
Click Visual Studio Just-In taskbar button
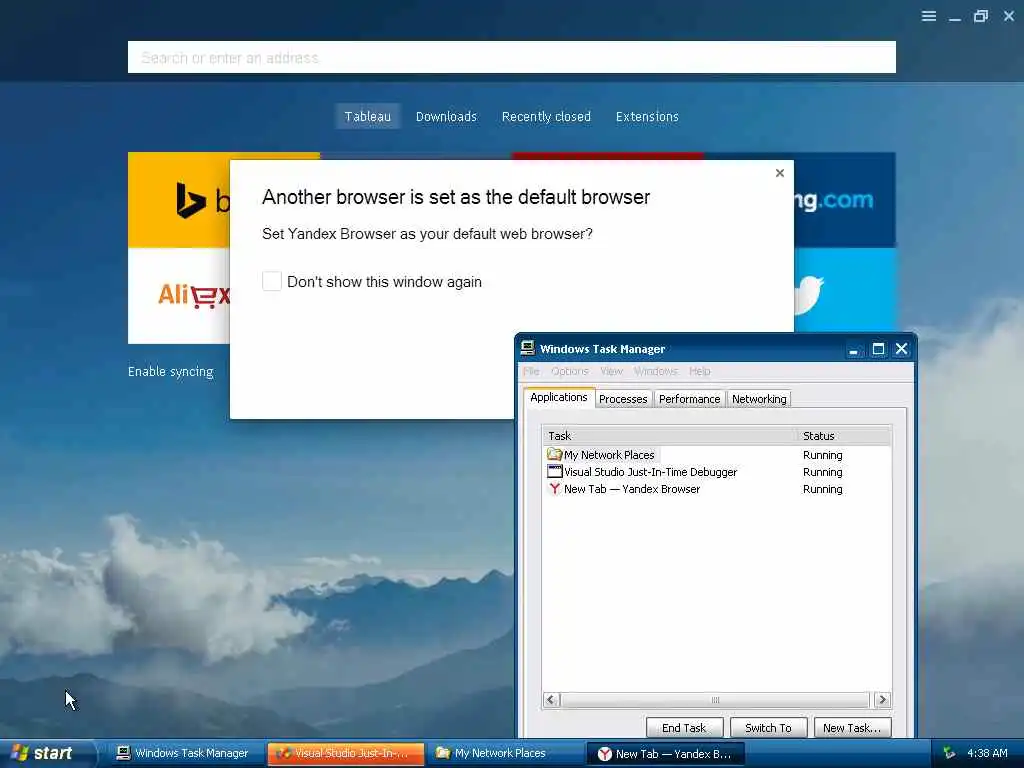coord(345,753)
